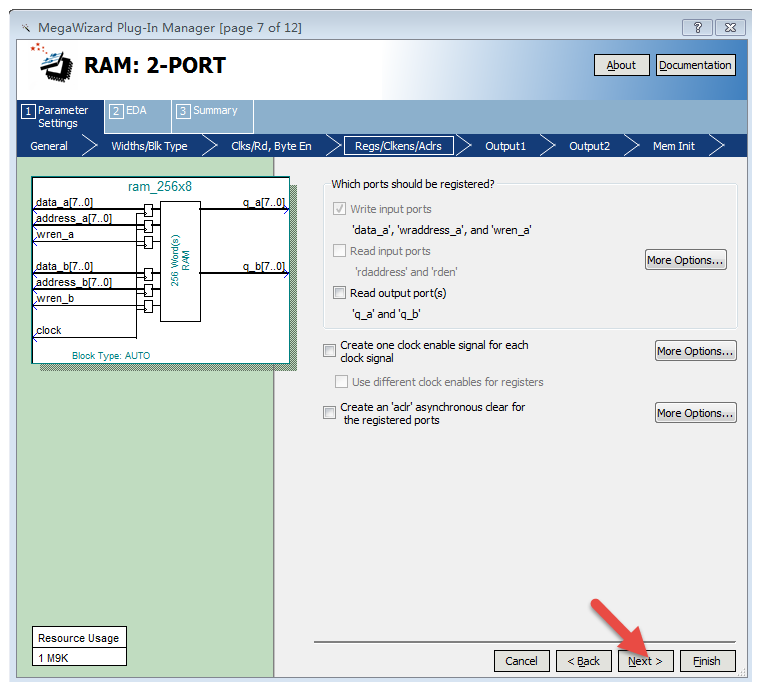Image resolution: width=762 pixels, height=694 pixels.
Task: Click the help question mark button
Action: pyautogui.click(x=697, y=27)
